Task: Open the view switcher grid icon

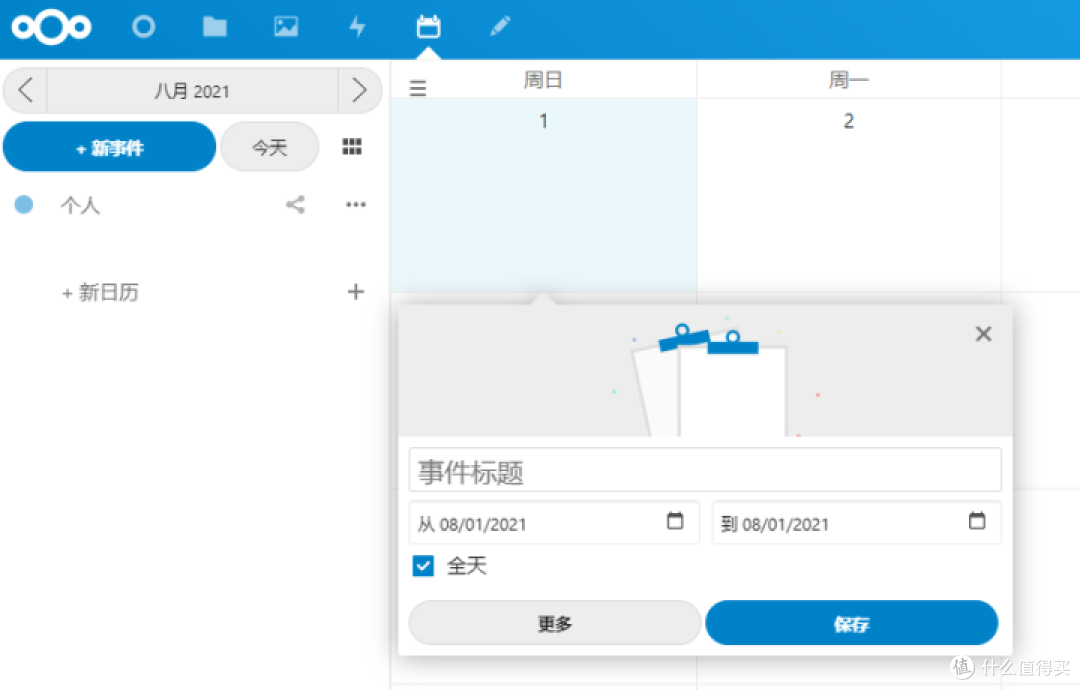Action: [x=351, y=146]
